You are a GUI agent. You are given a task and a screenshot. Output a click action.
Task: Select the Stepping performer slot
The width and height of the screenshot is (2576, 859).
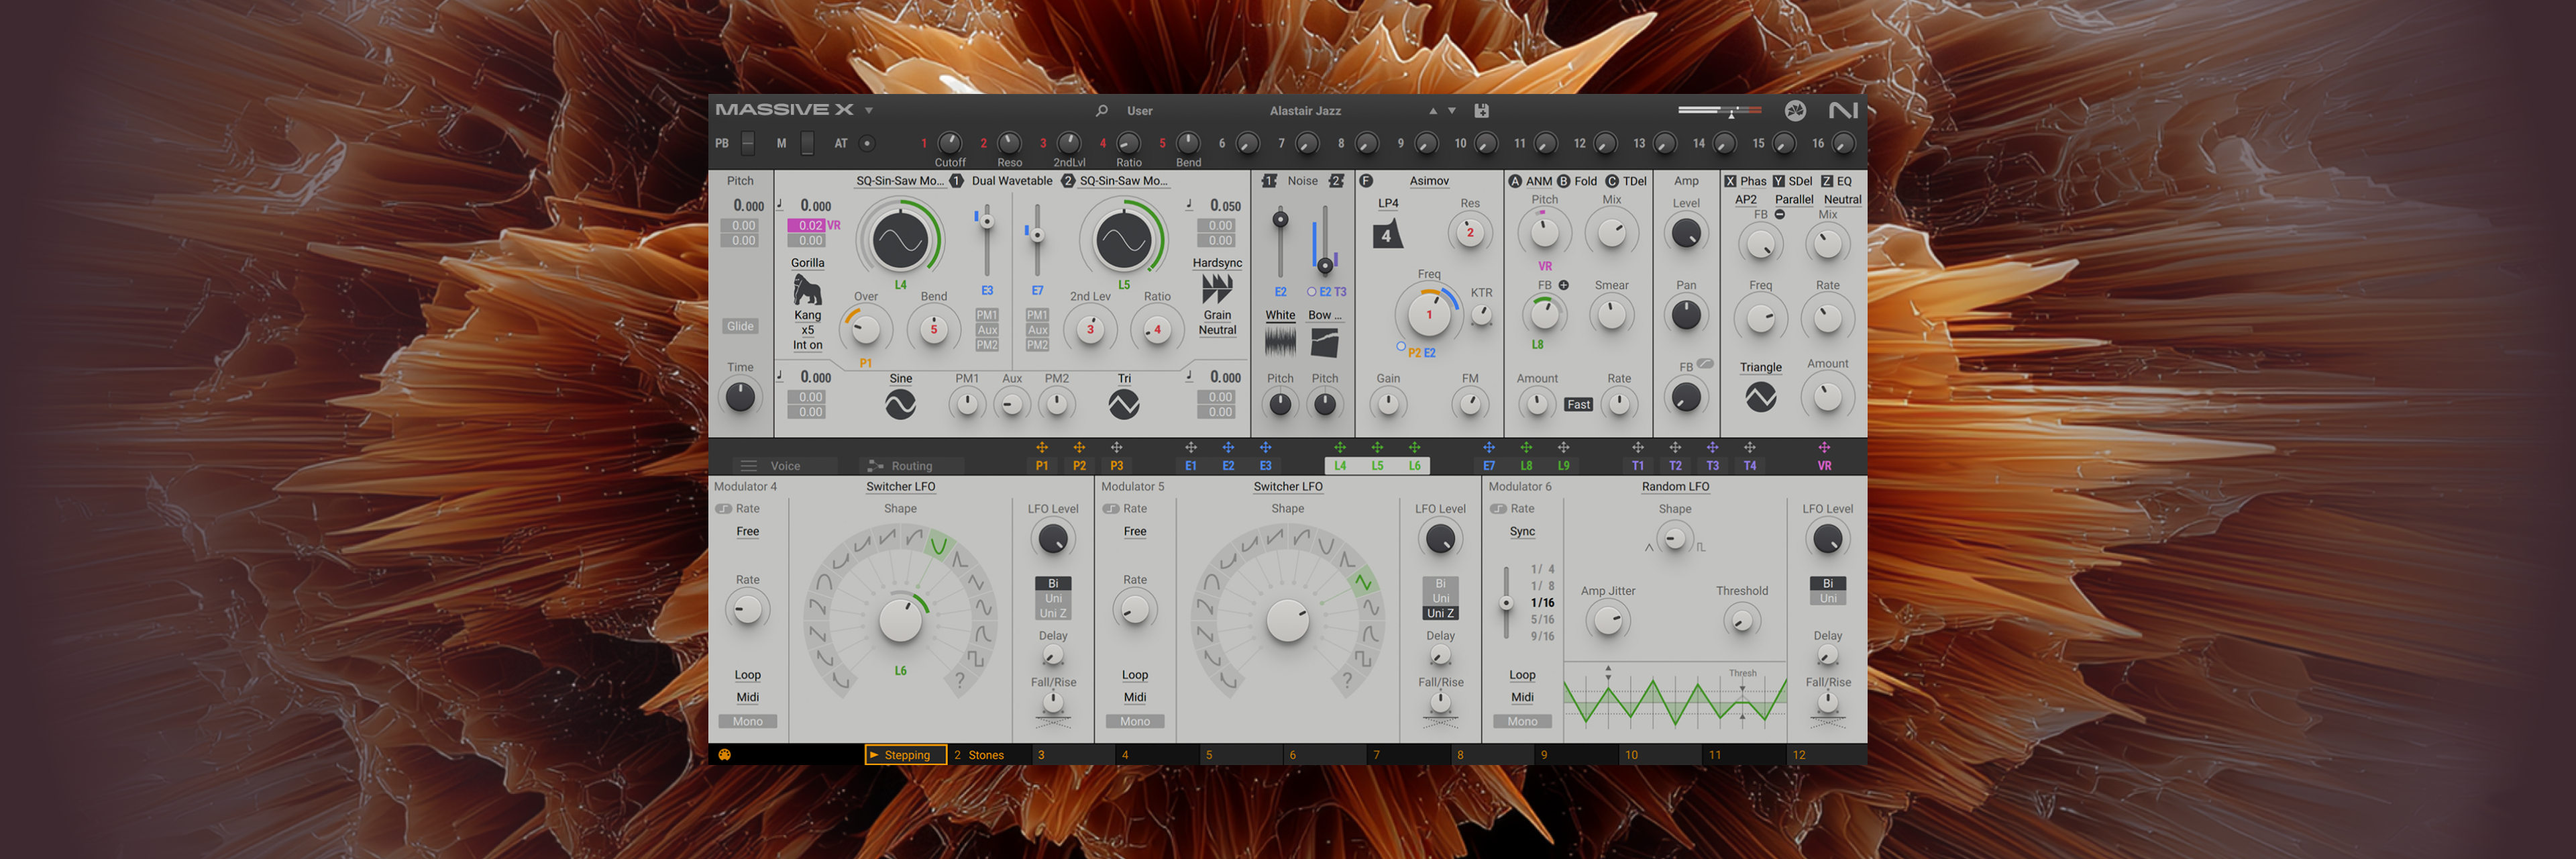pyautogui.click(x=906, y=755)
